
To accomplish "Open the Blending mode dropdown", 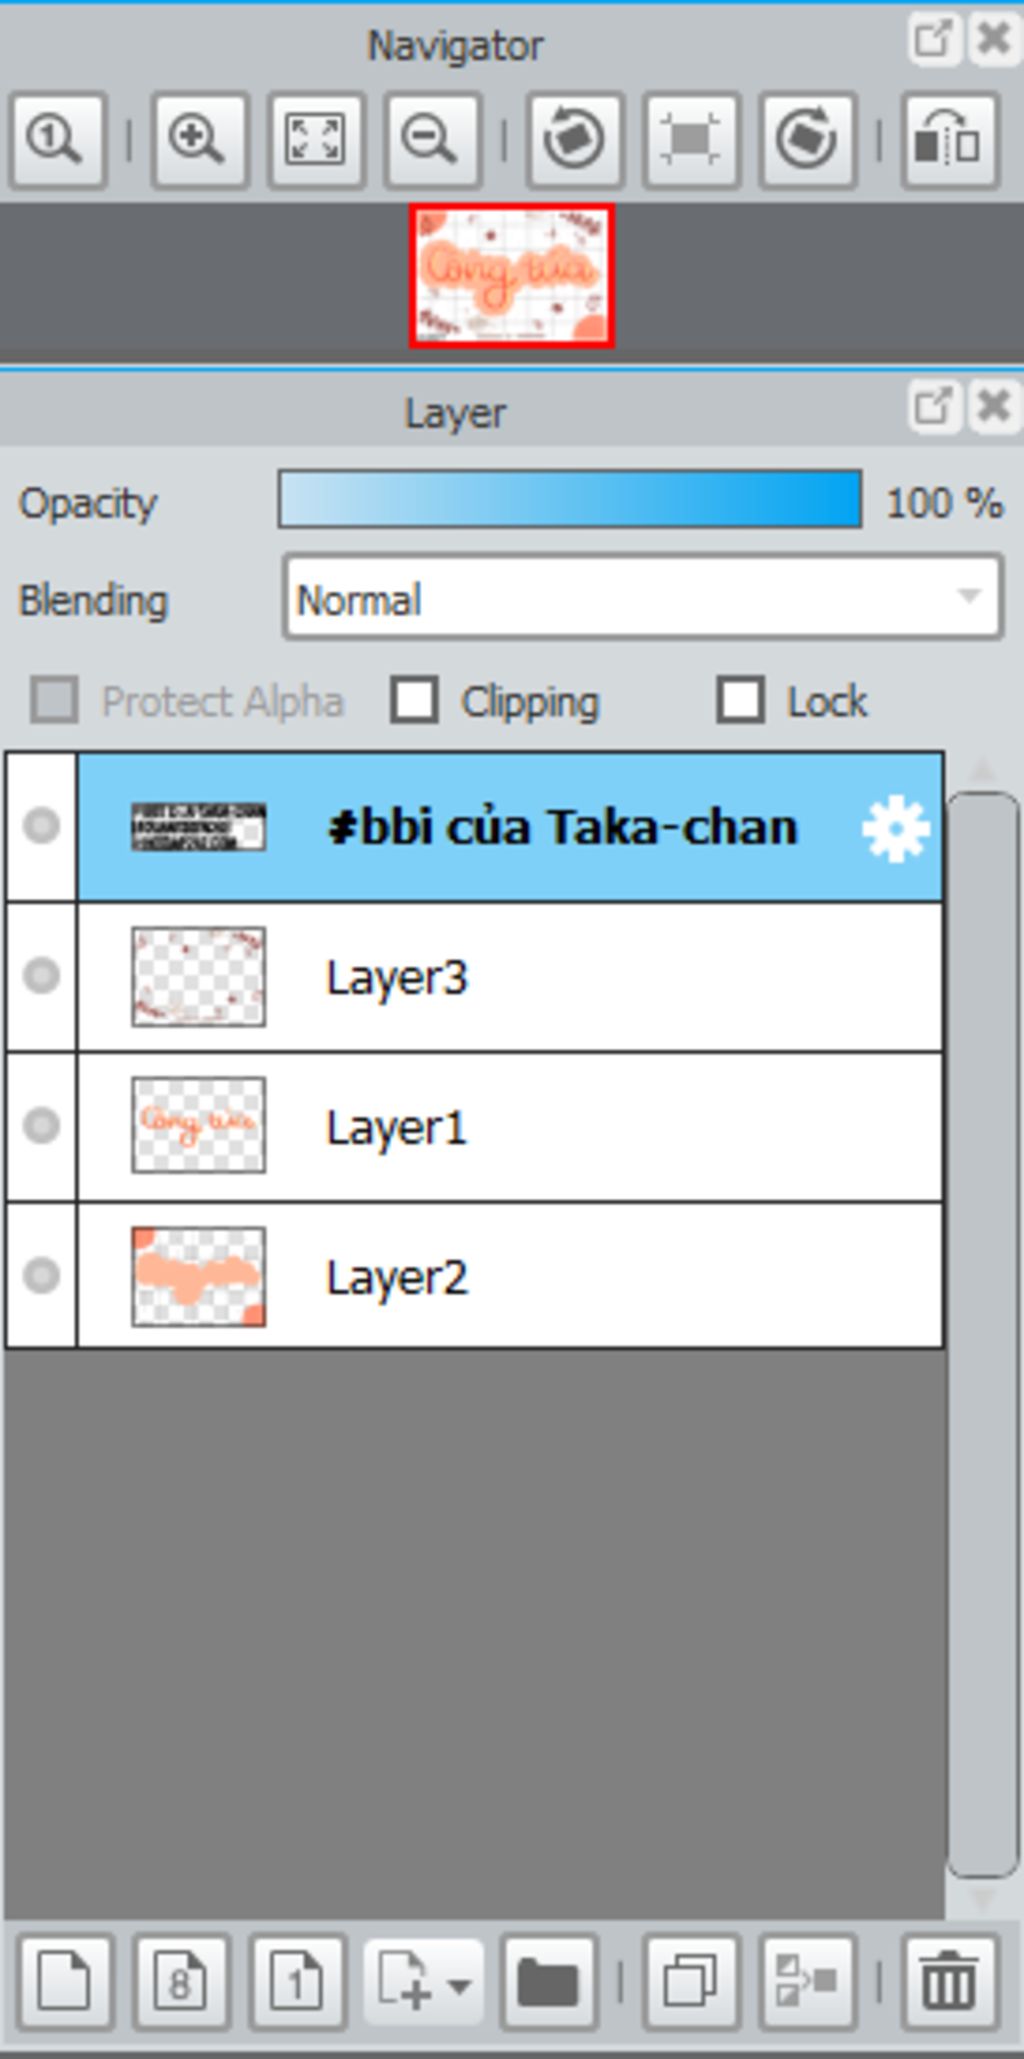I will pos(642,598).
